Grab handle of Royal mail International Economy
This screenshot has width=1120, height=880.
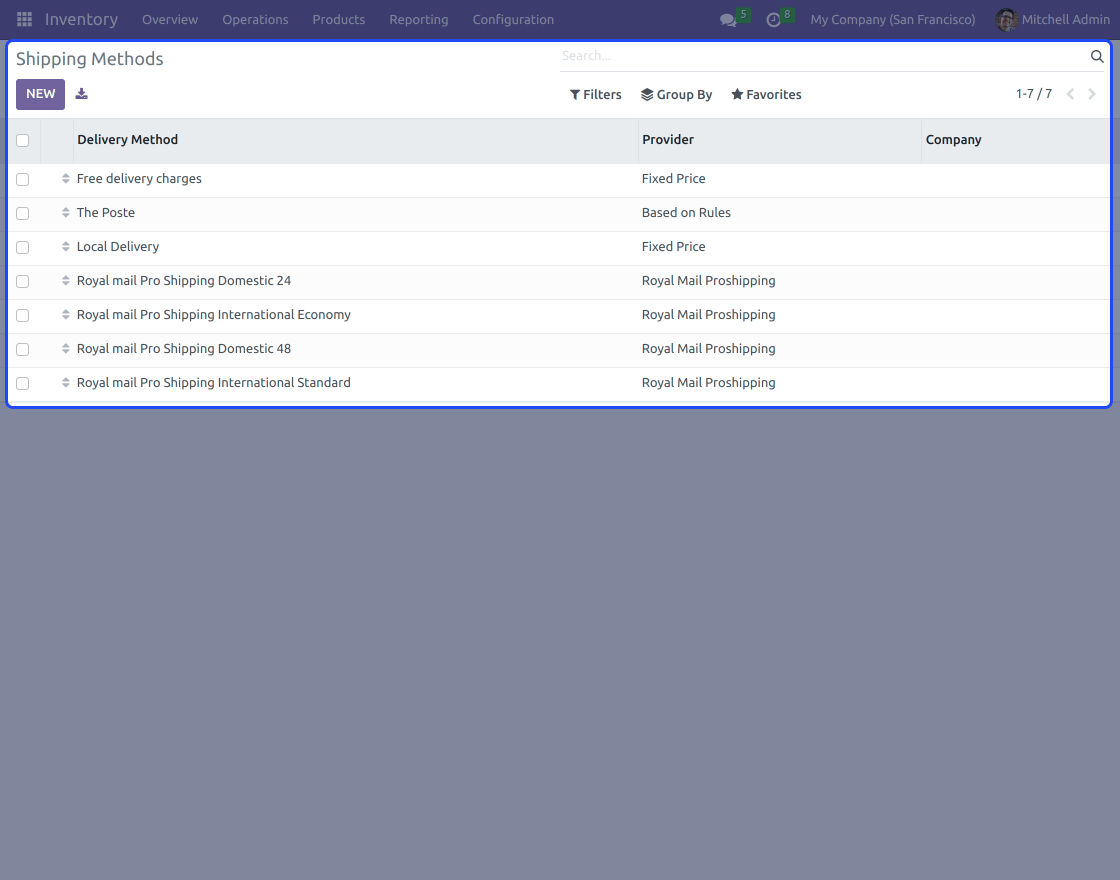[66, 315]
